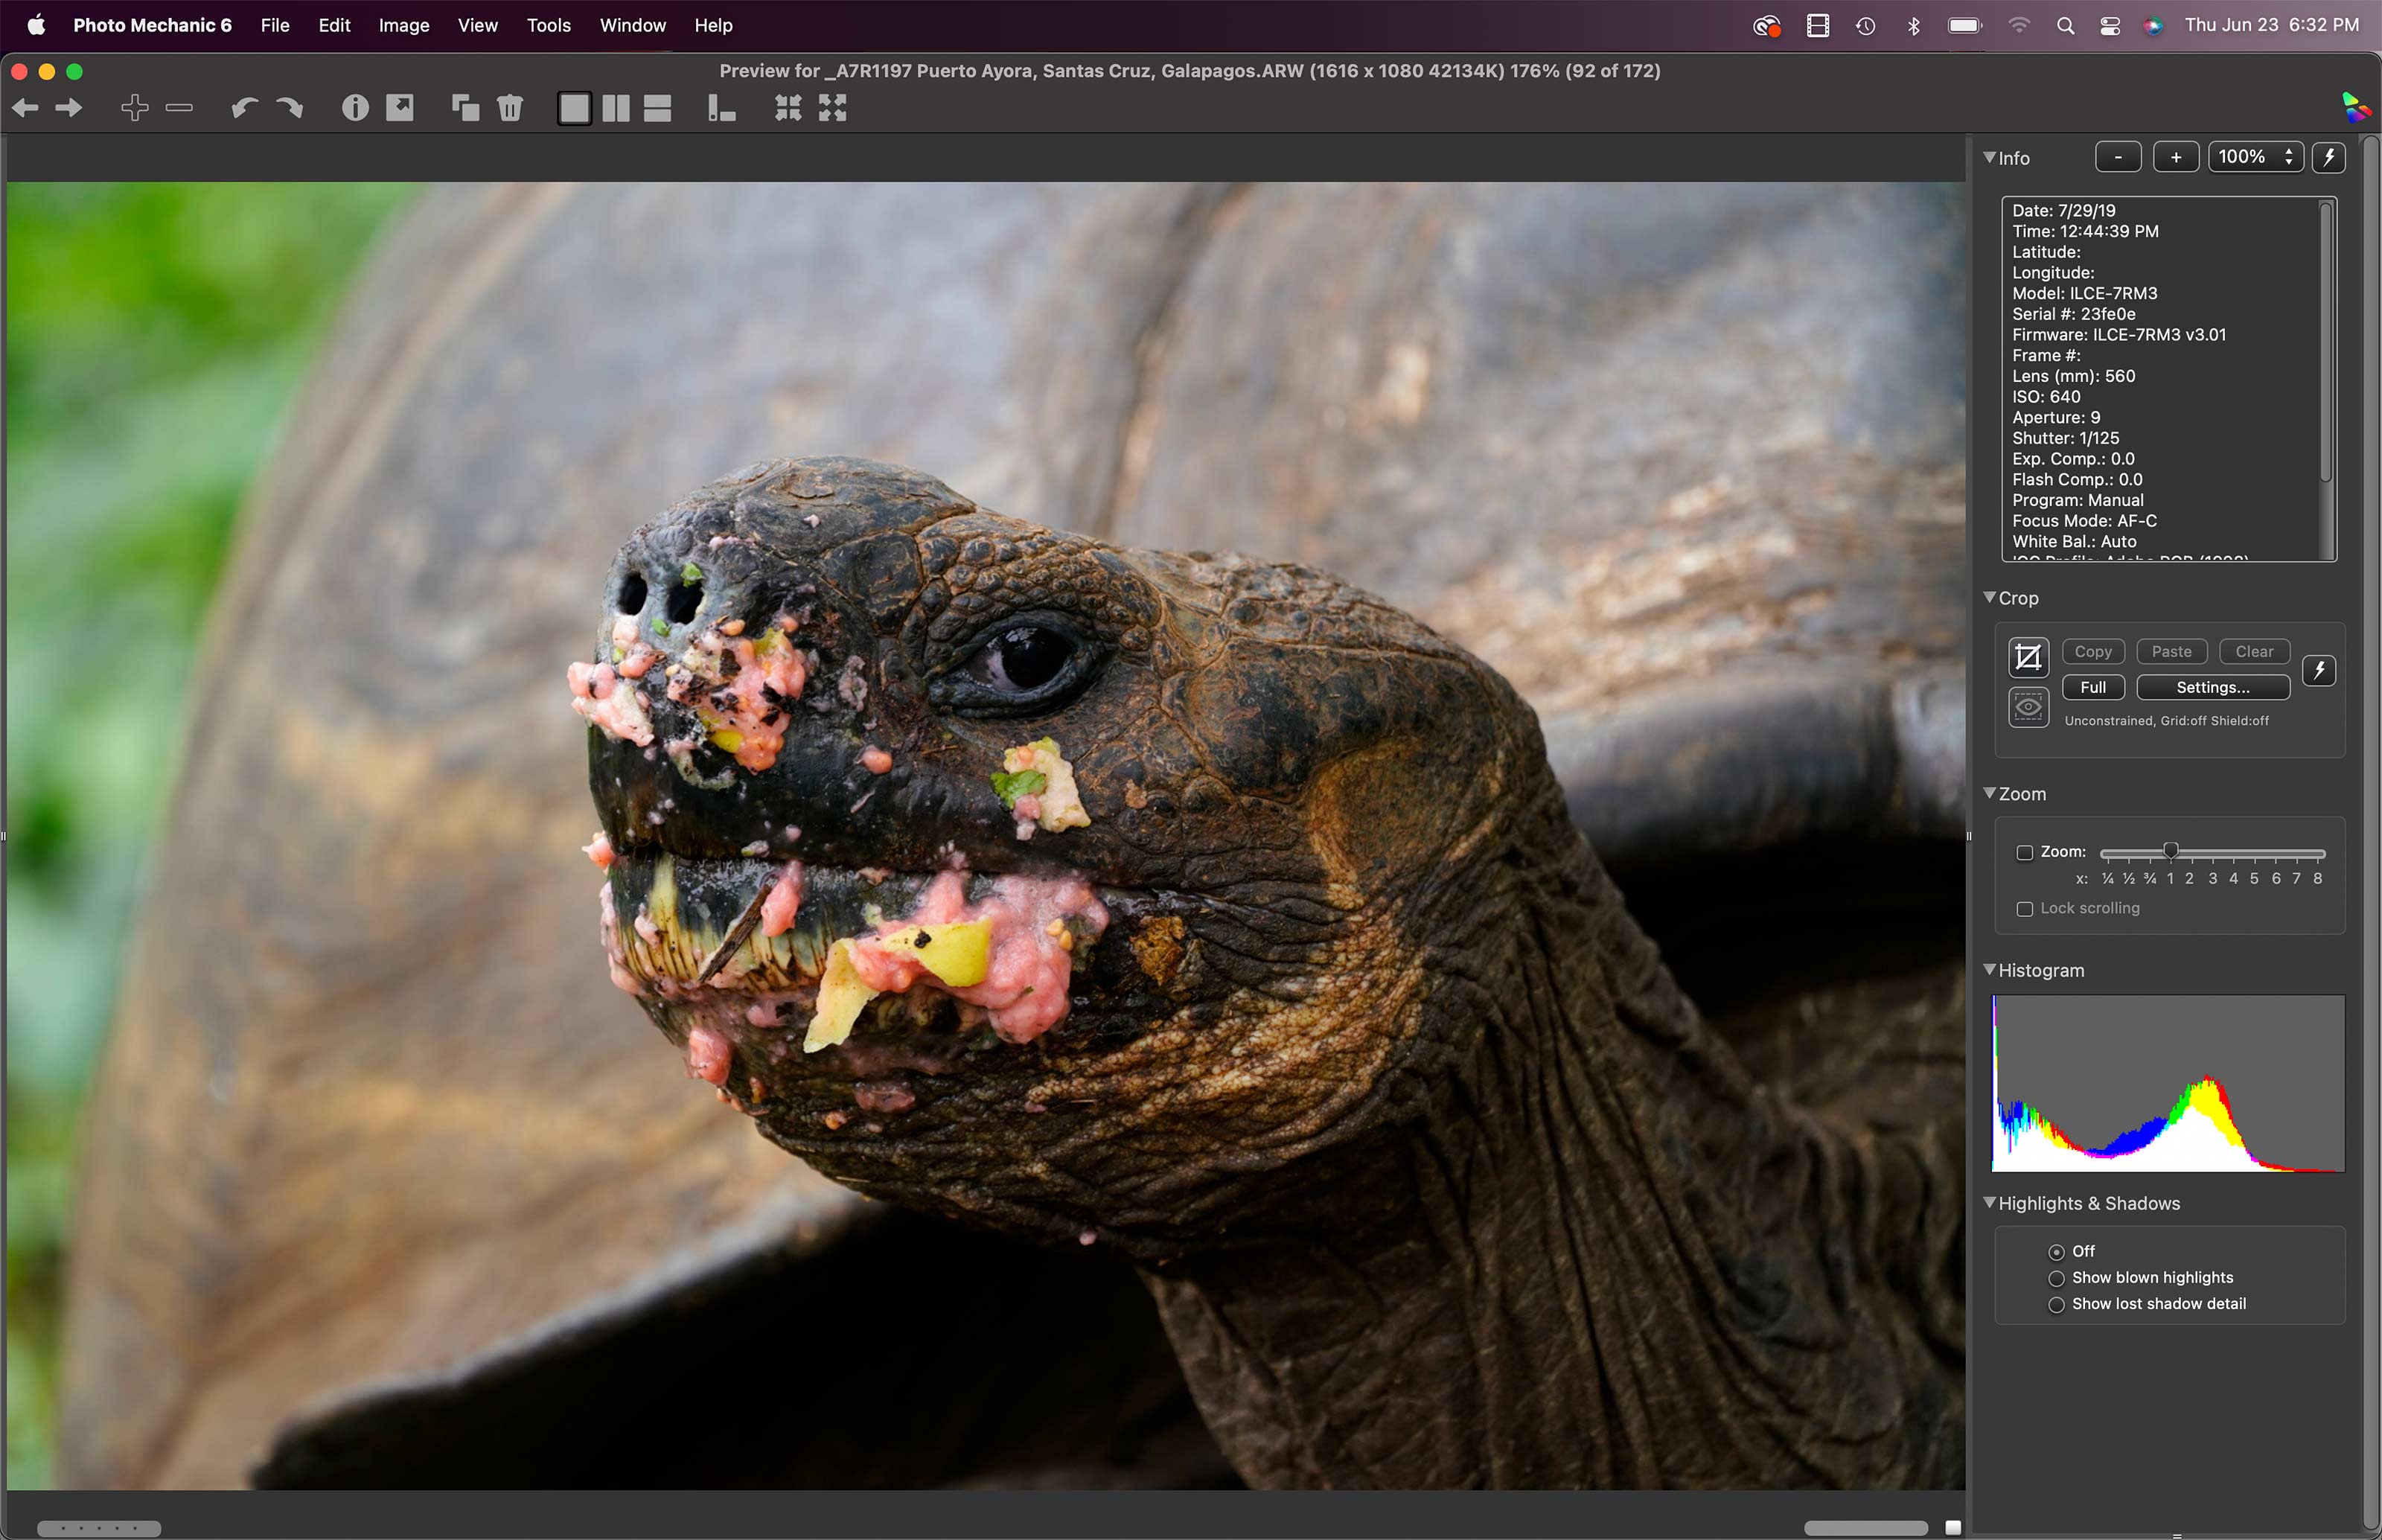Click the Siri icon in menu bar
The image size is (2382, 1540).
tap(2153, 26)
